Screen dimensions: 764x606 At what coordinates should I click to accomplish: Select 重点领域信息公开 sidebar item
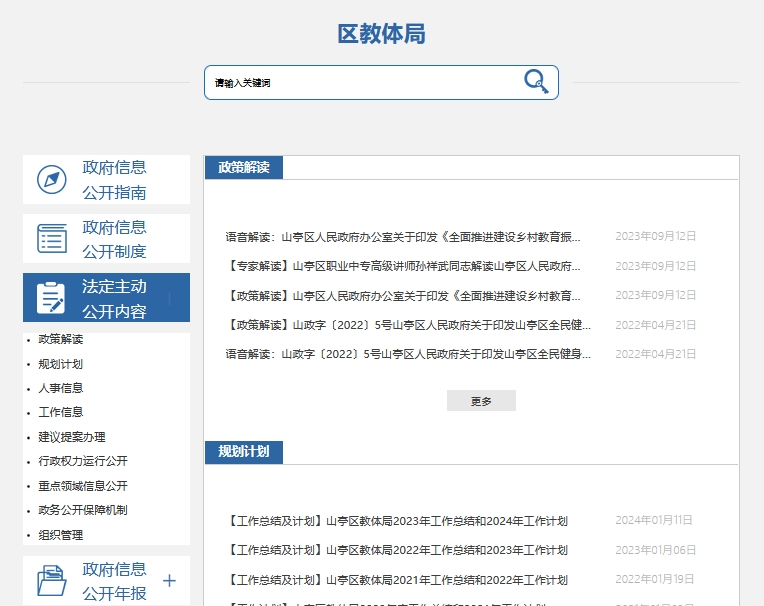click(83, 486)
